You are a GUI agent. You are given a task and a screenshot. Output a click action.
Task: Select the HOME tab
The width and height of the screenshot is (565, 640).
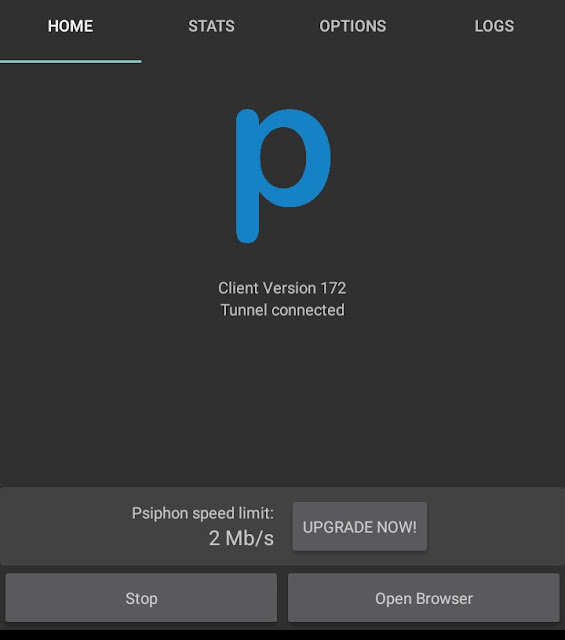pos(71,26)
